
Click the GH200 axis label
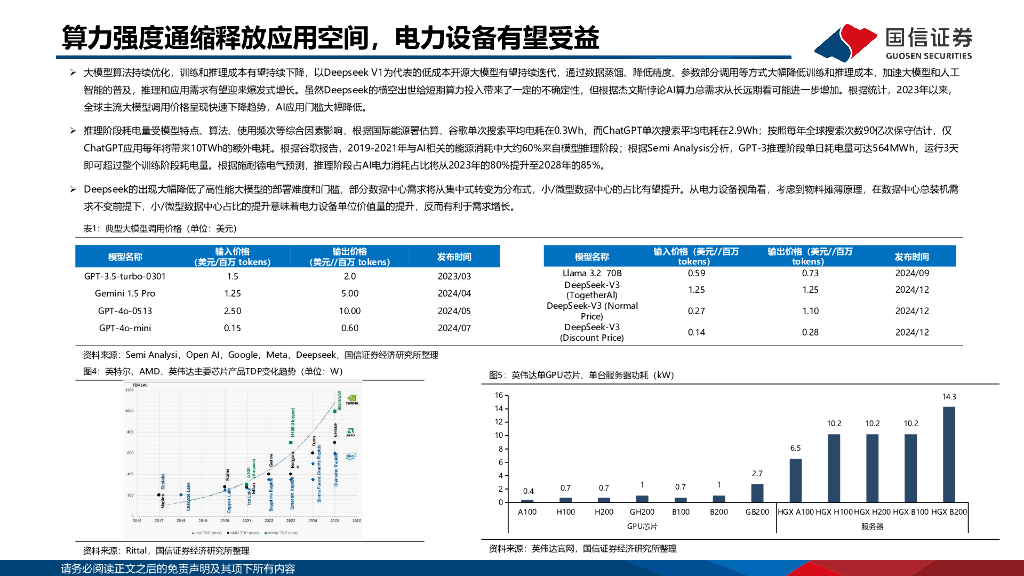642,512
